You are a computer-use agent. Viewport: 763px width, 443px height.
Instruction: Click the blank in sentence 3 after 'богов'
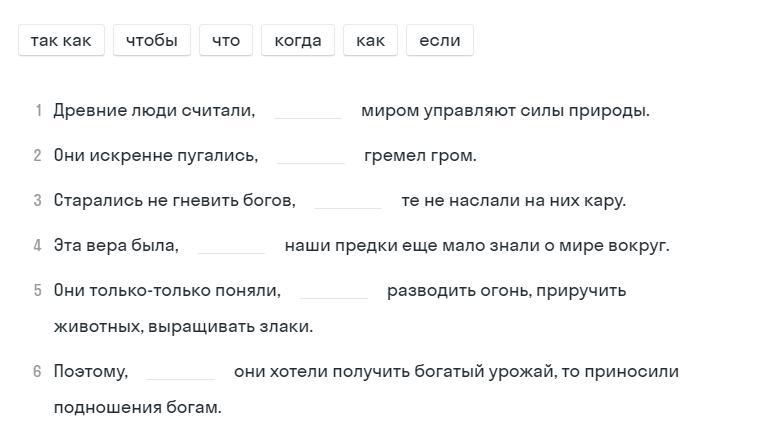tap(348, 201)
